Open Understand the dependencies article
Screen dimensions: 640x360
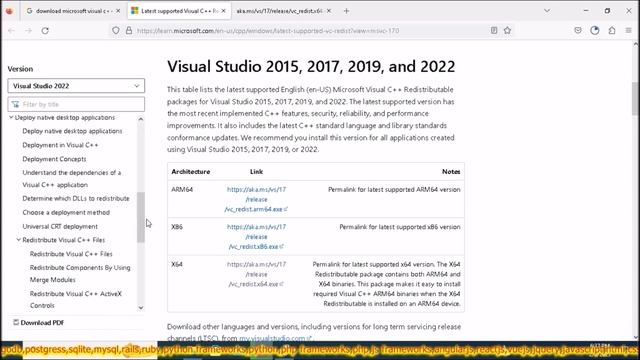(72, 178)
